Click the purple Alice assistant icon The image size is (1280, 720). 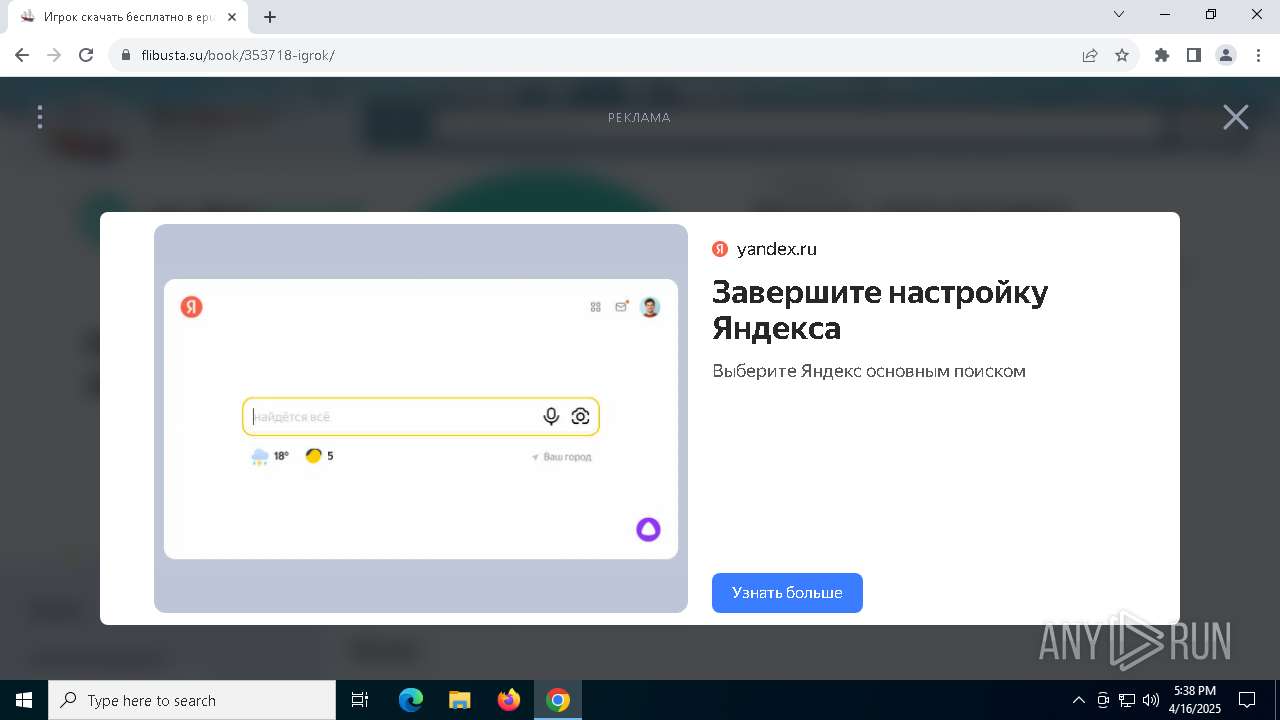tap(648, 529)
